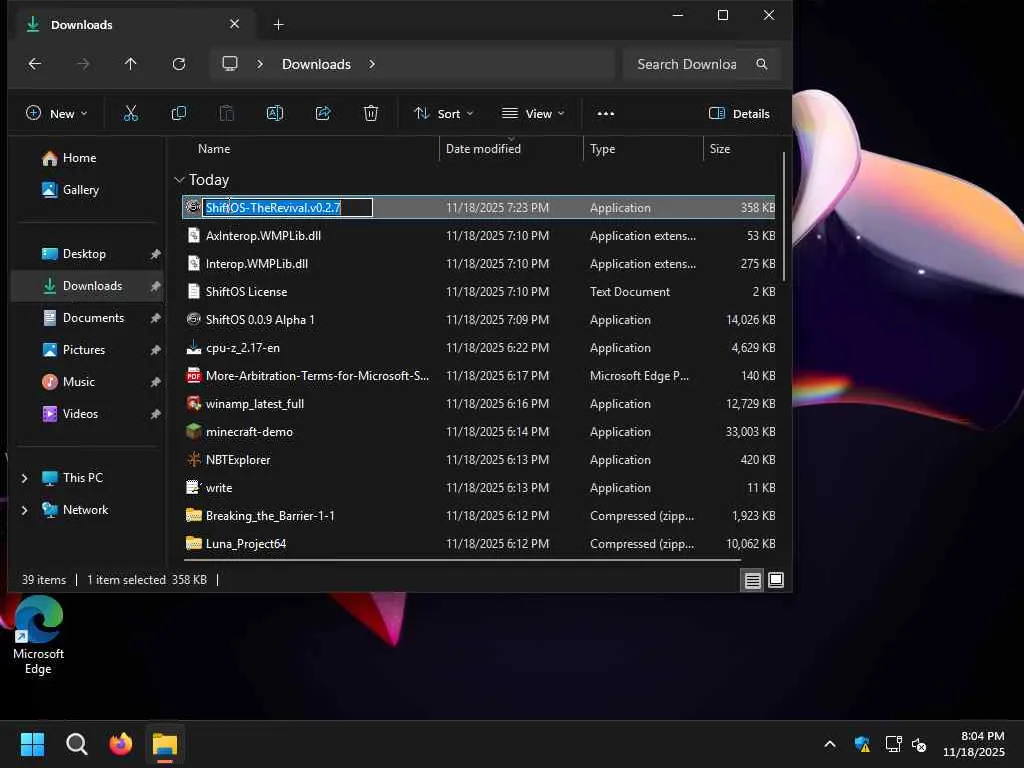Toggle the Details pane button
Screen dimensions: 1024x768
point(739,114)
